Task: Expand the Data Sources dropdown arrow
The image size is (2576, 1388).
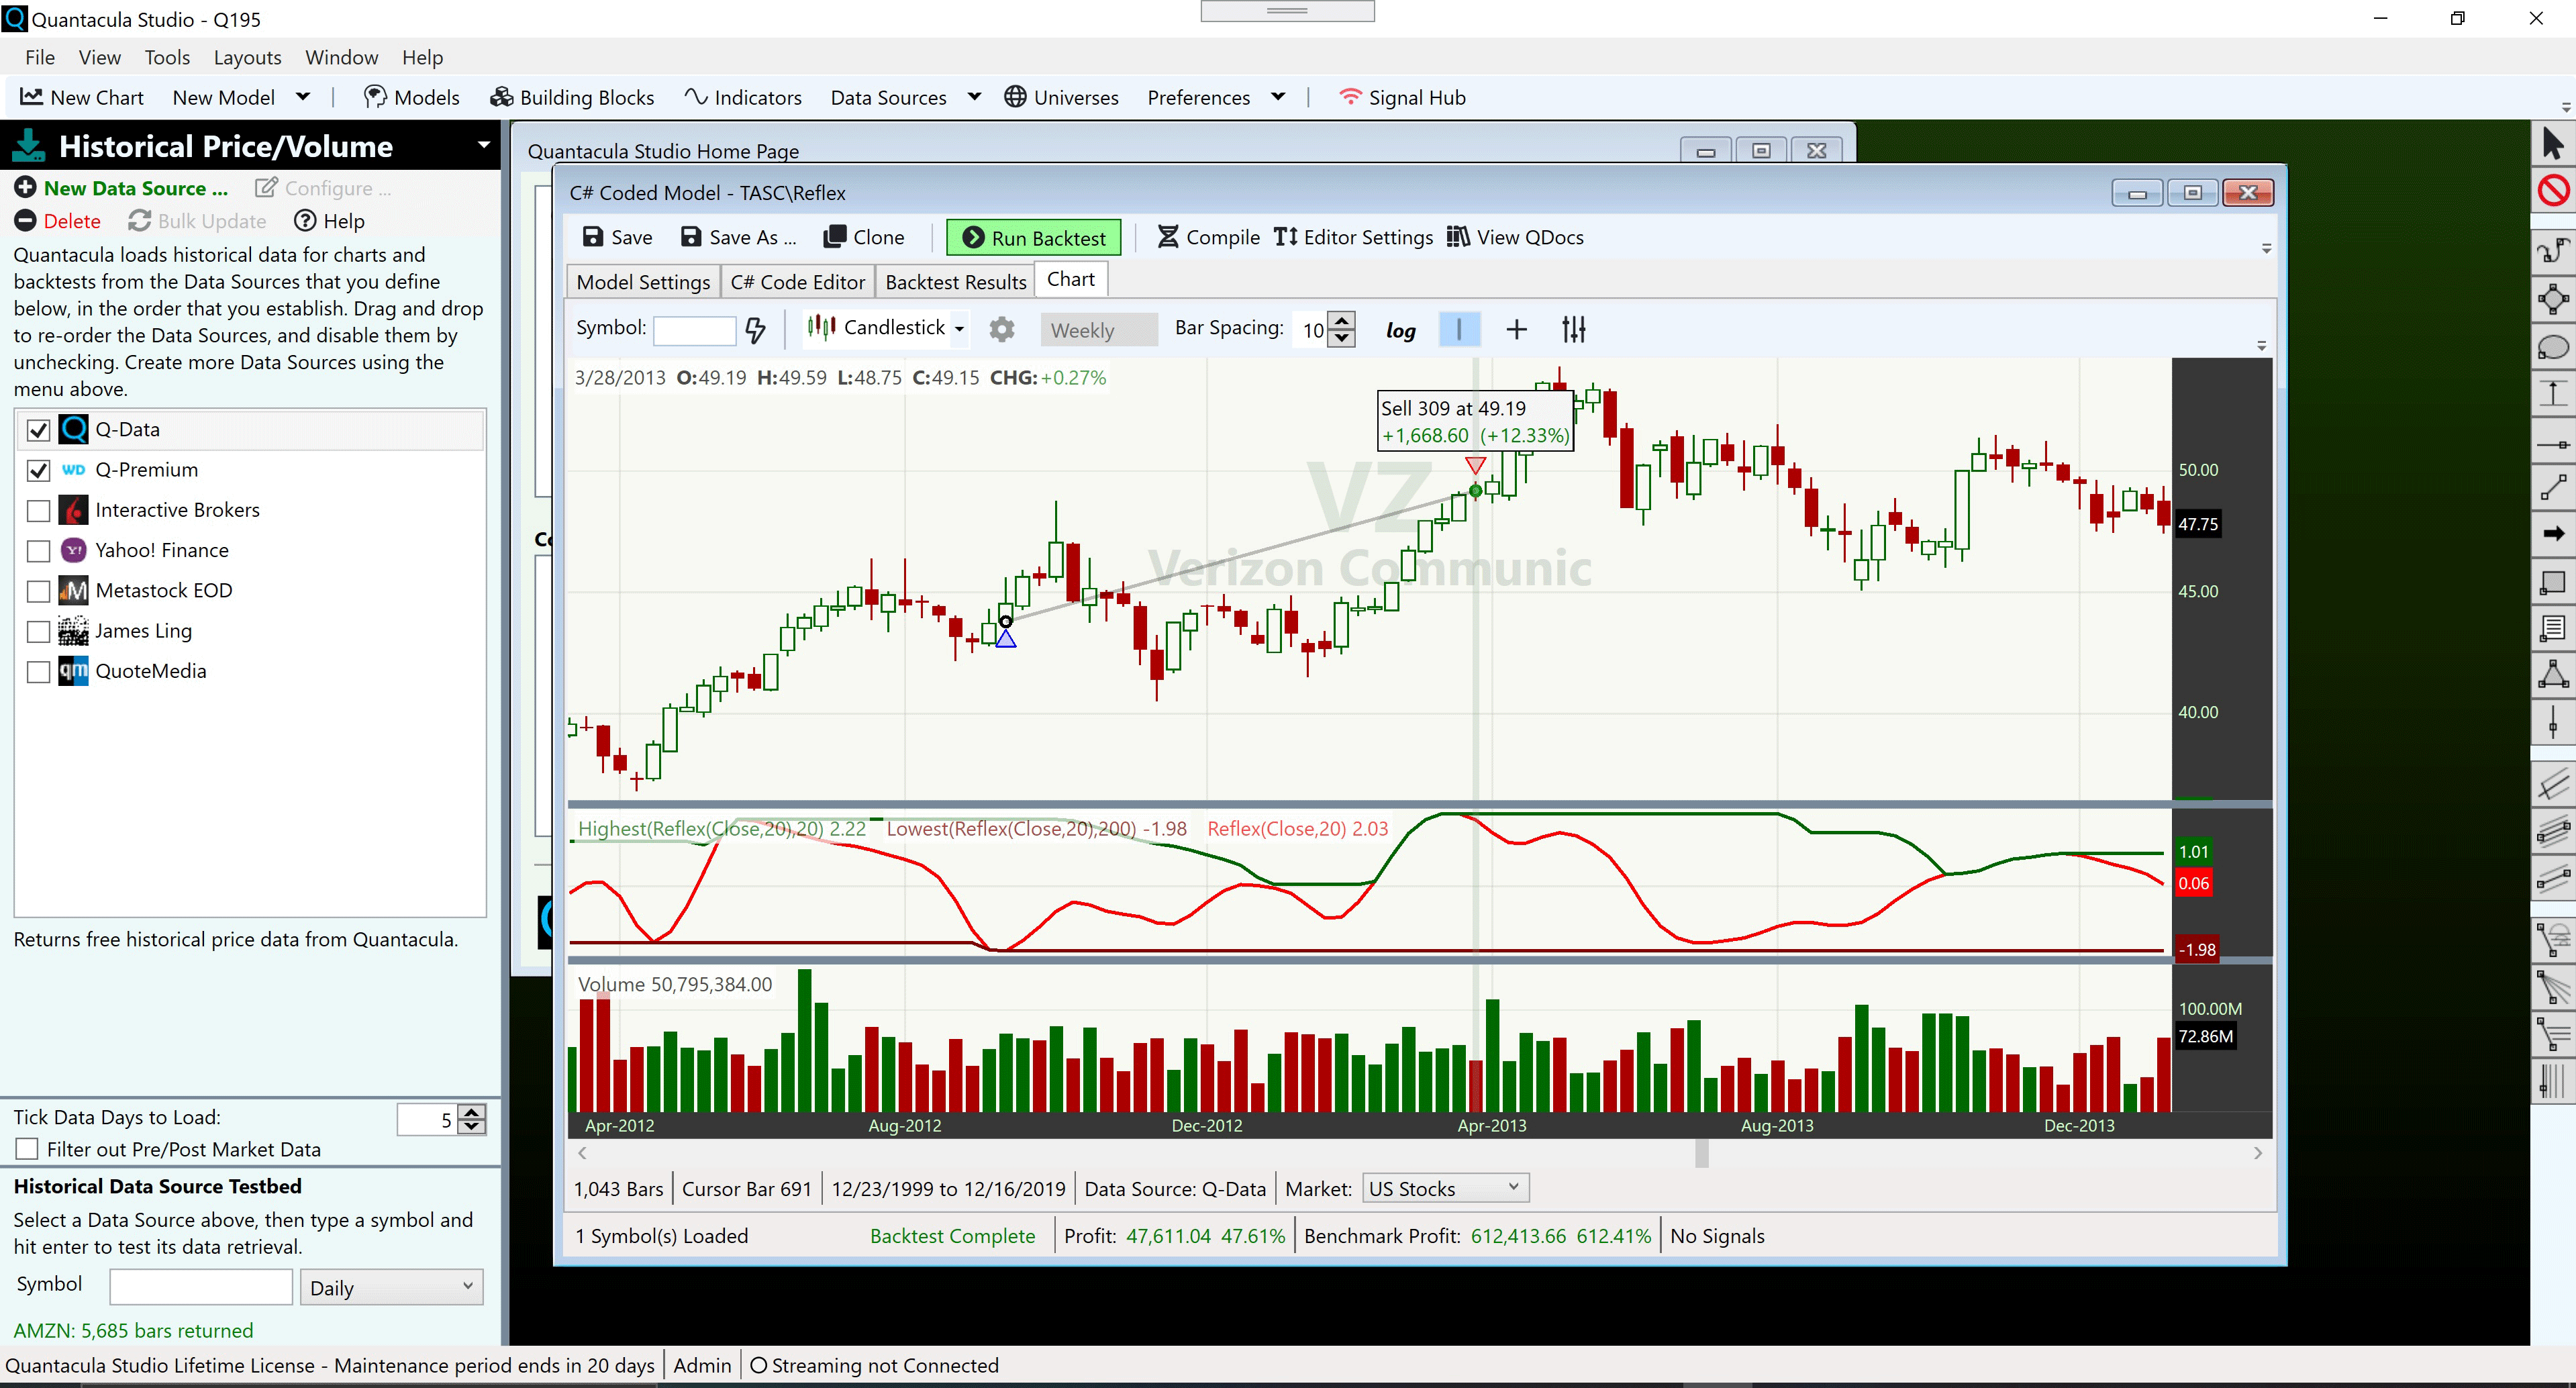Action: (x=974, y=97)
